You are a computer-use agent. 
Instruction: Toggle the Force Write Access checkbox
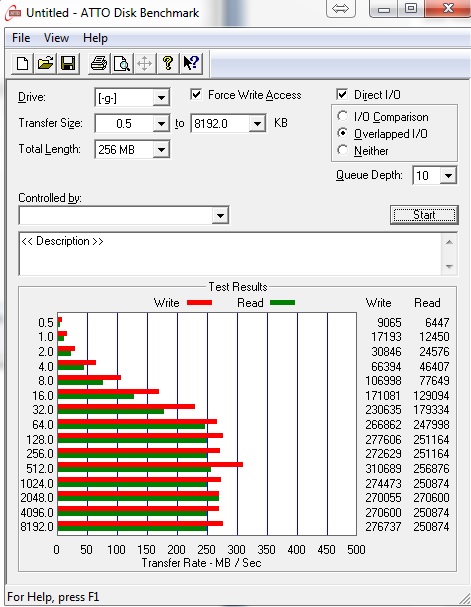point(196,95)
